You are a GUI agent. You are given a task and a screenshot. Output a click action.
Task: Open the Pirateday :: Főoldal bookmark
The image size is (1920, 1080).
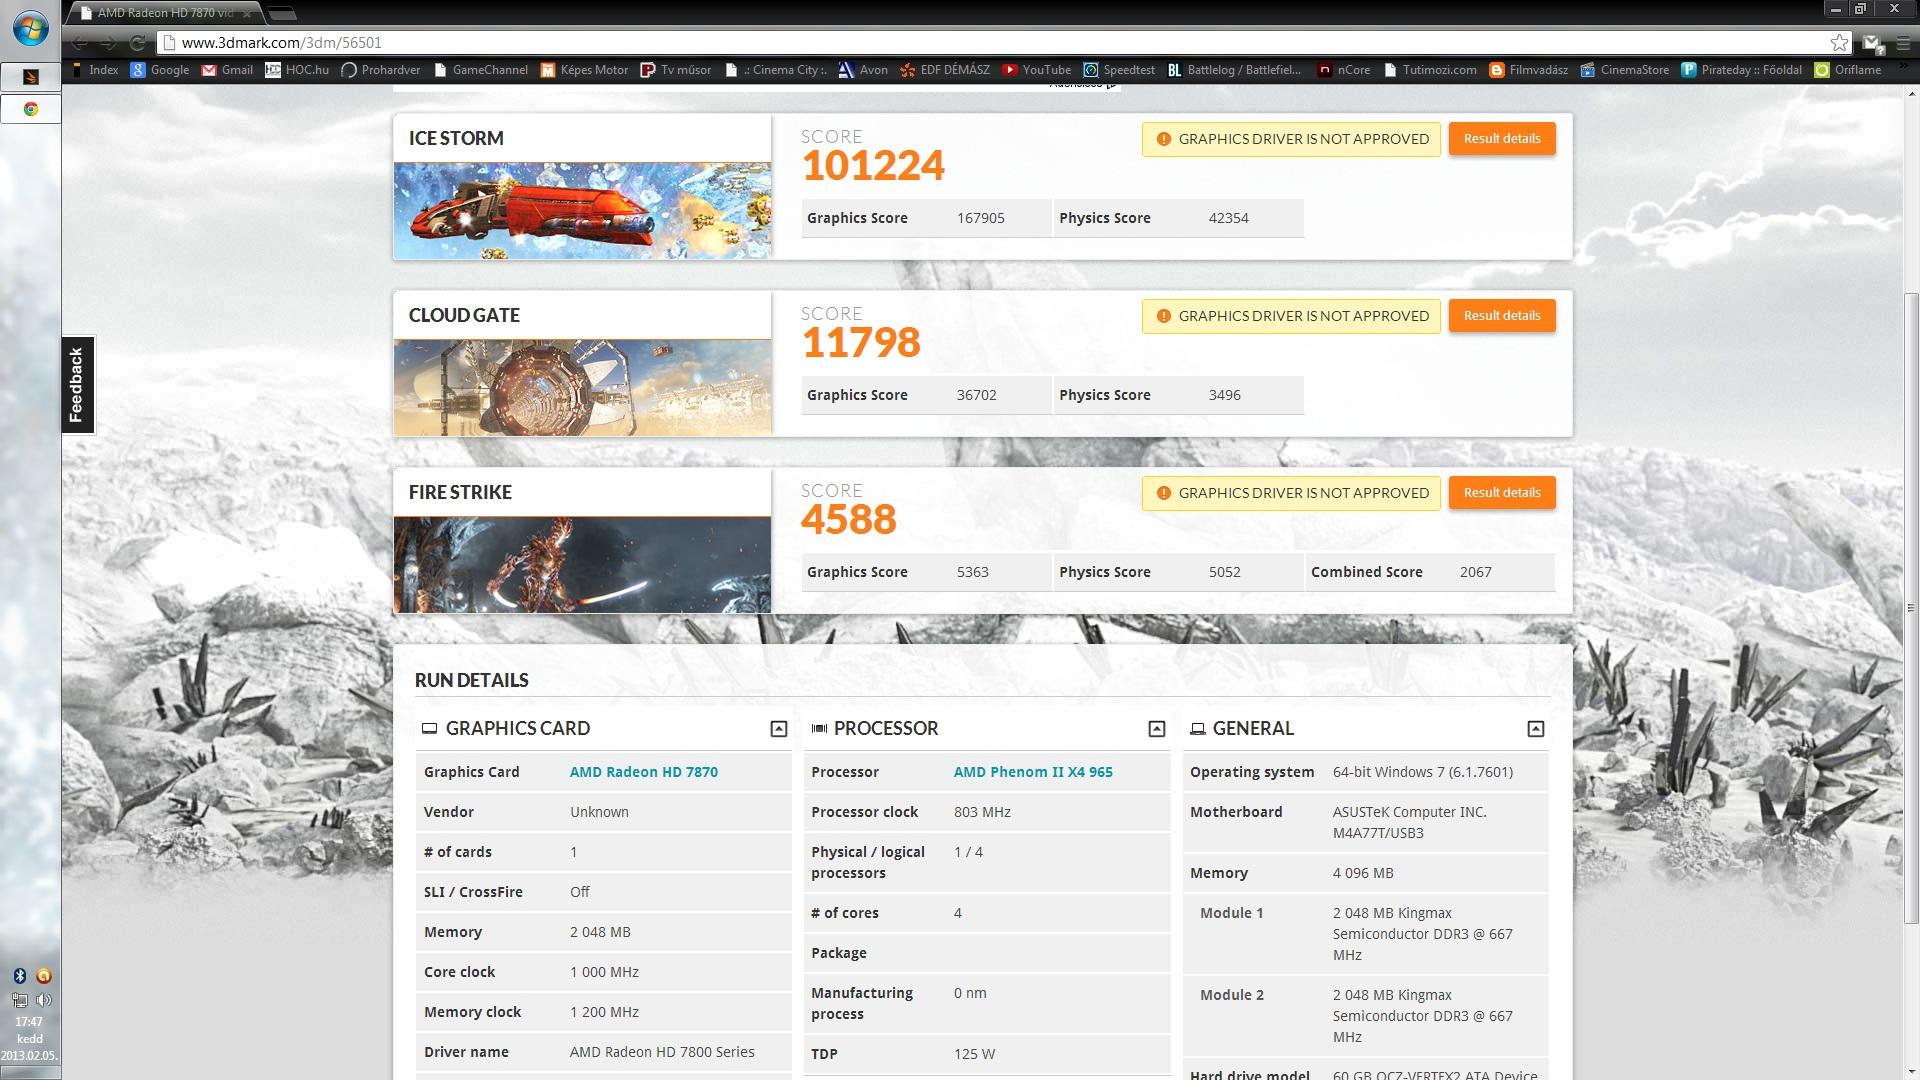pos(1741,70)
